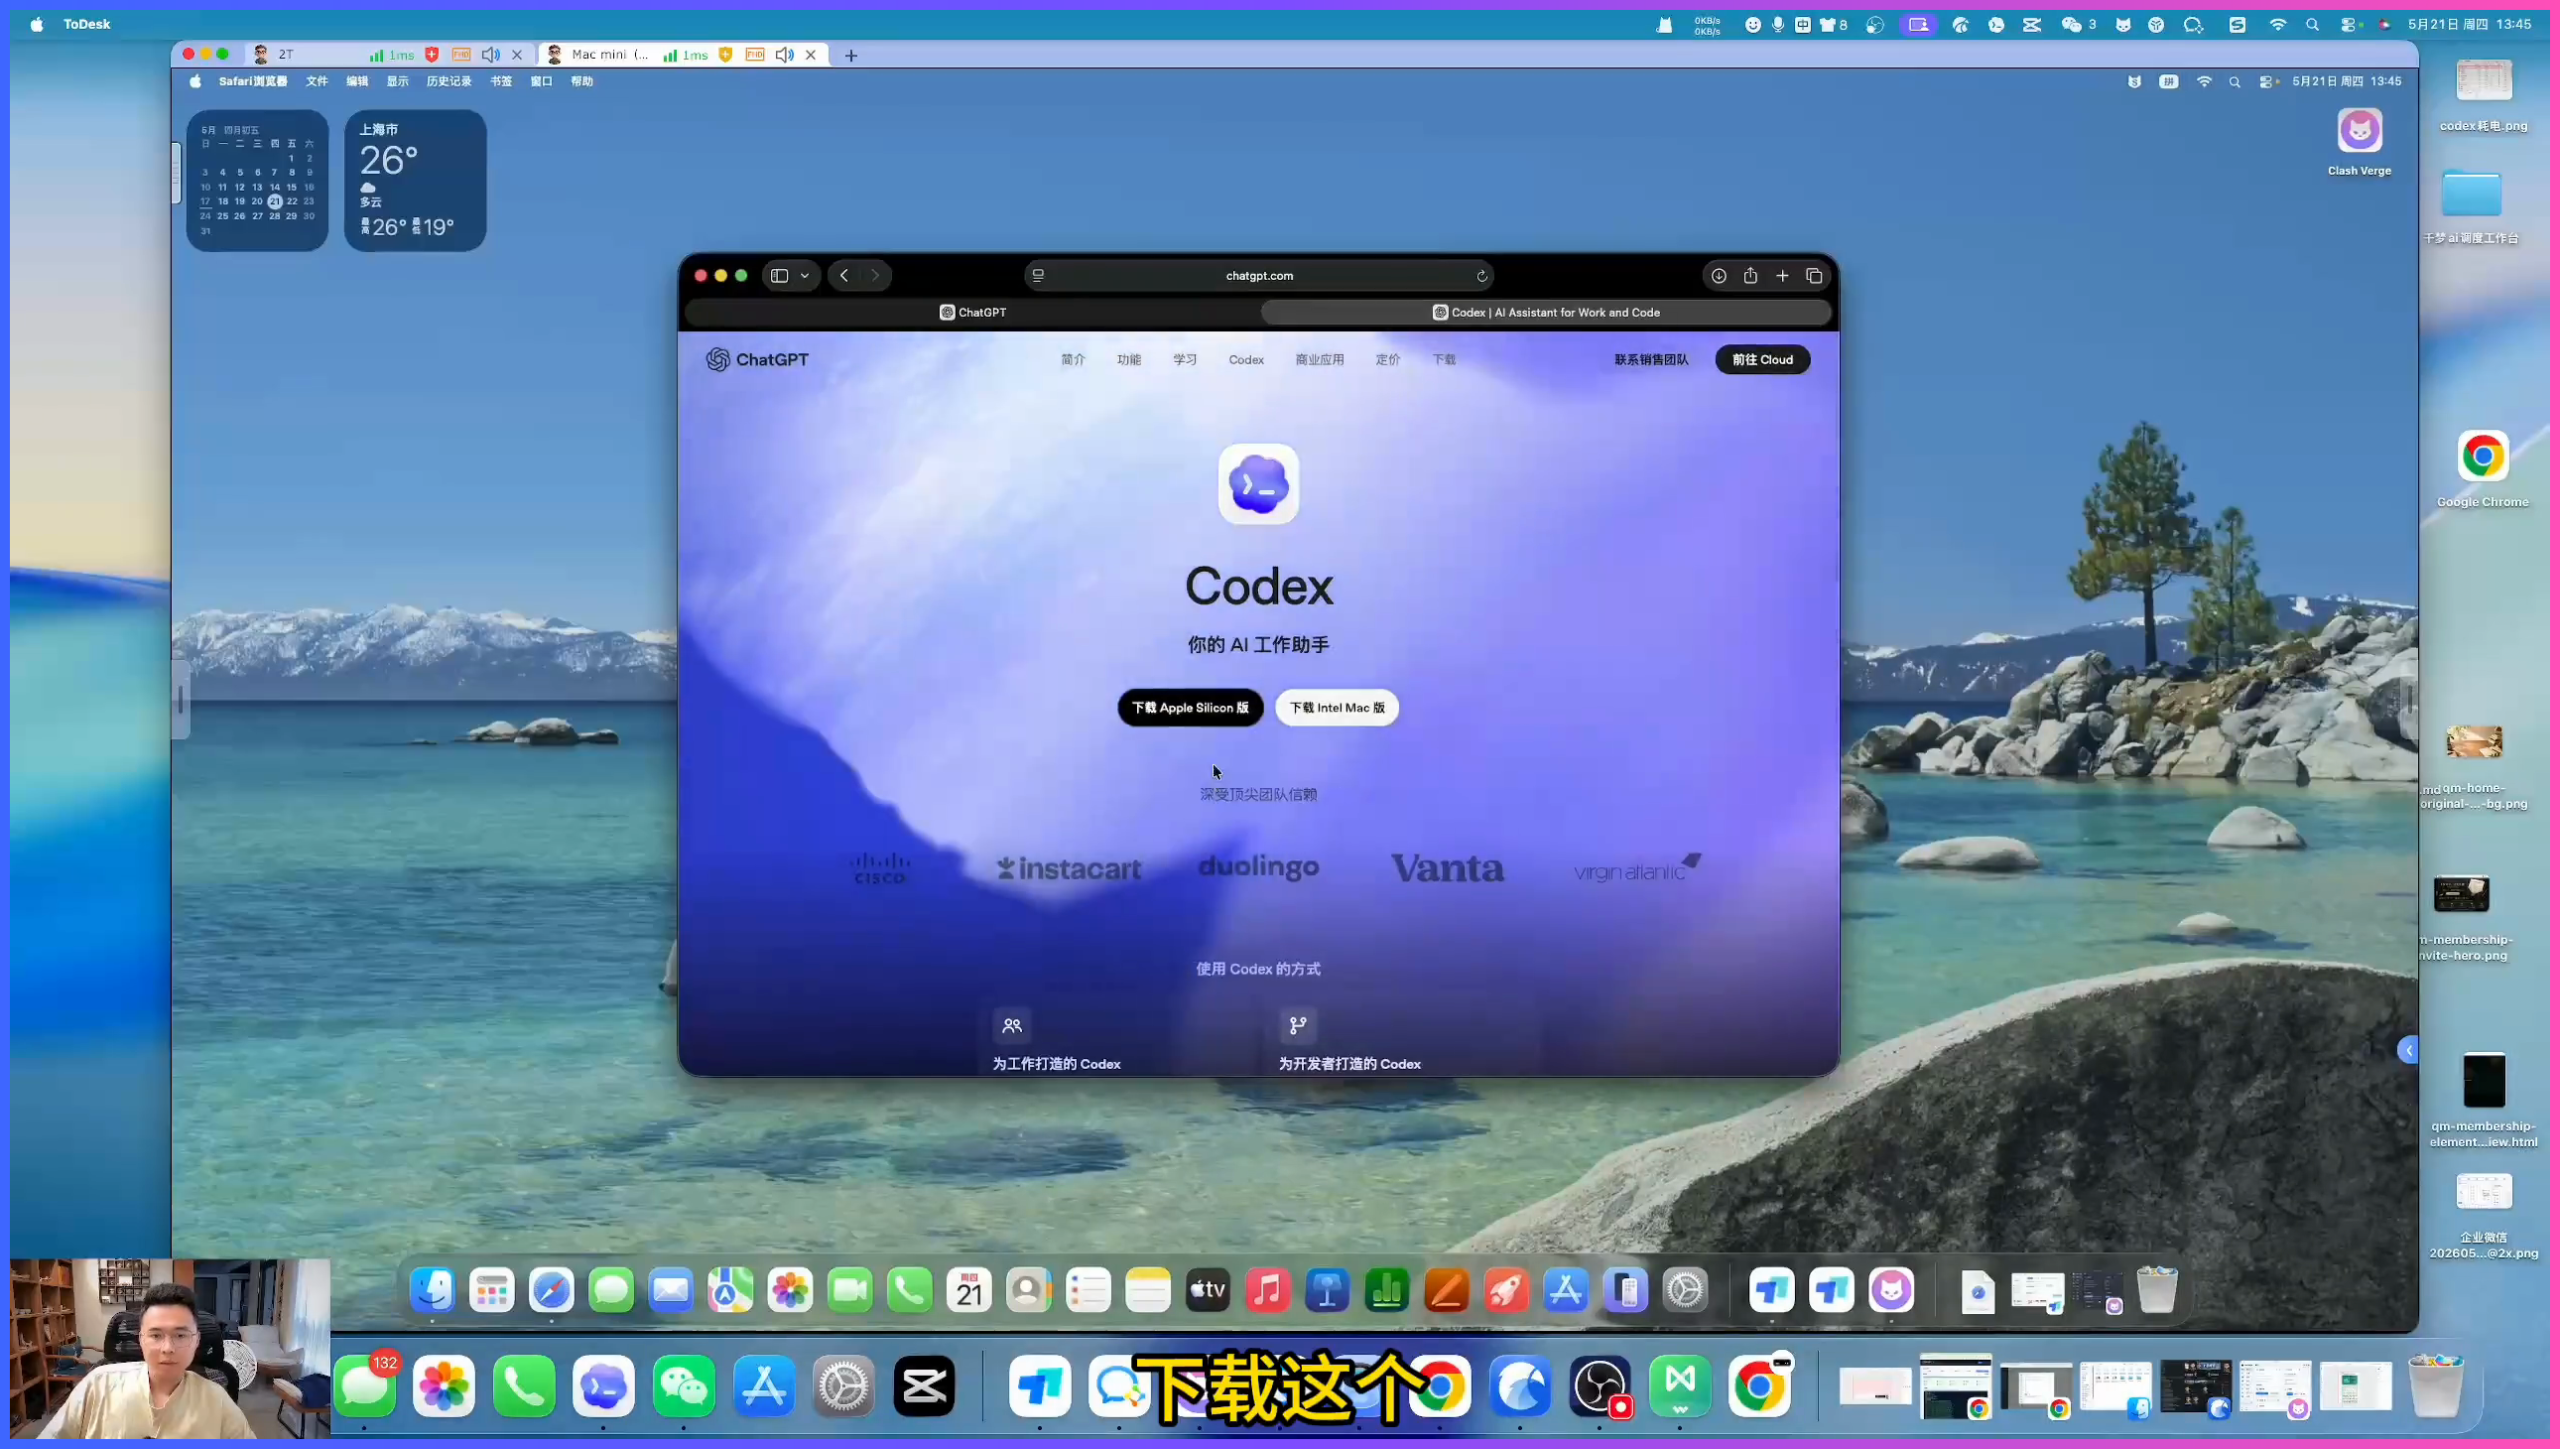Open the 简介 nav link
2560x1449 pixels.
tap(1073, 360)
